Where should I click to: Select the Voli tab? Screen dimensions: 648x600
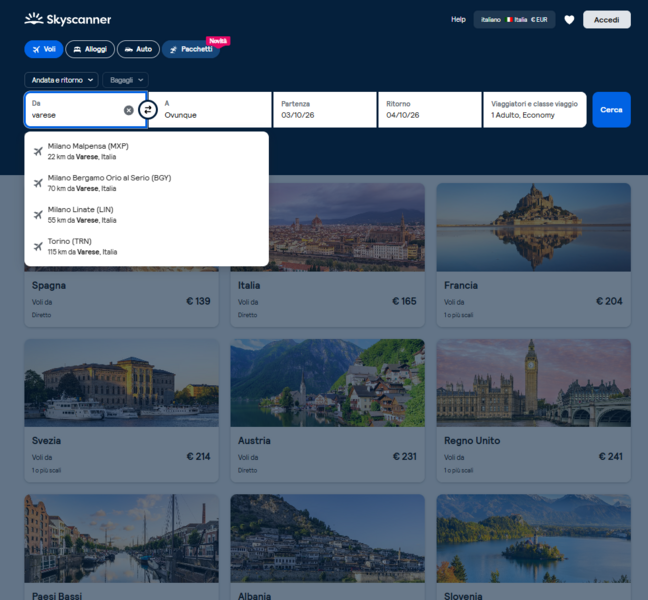[x=44, y=49]
